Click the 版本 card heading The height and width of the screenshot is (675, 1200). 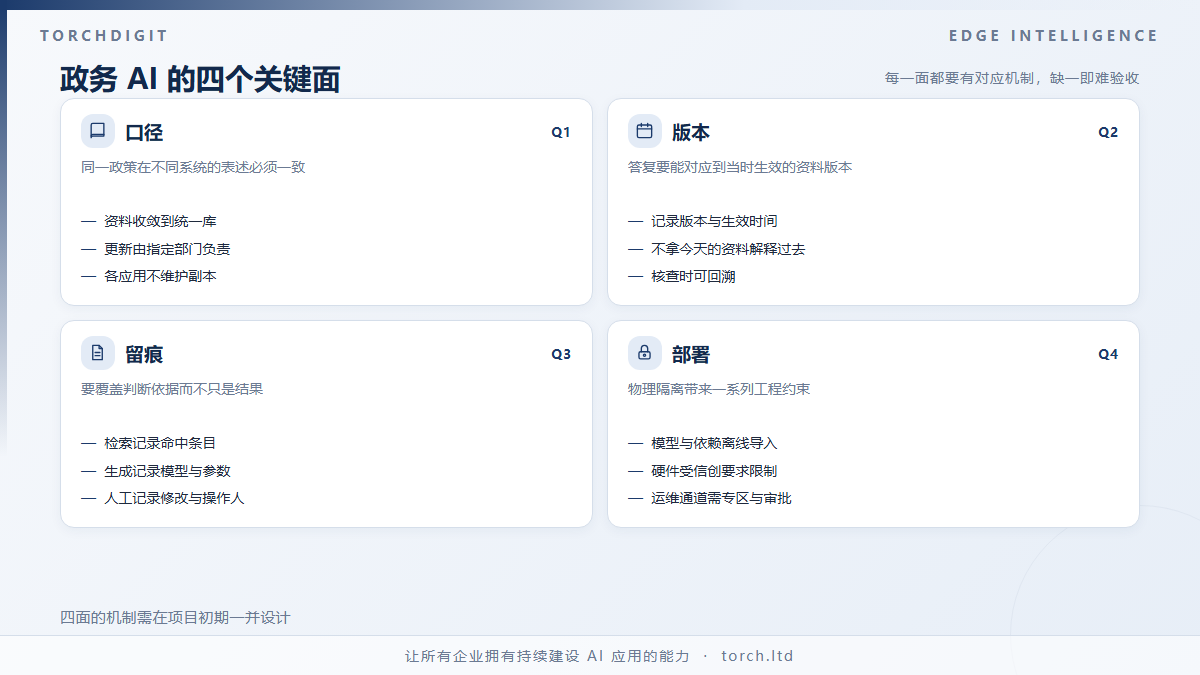(x=691, y=132)
